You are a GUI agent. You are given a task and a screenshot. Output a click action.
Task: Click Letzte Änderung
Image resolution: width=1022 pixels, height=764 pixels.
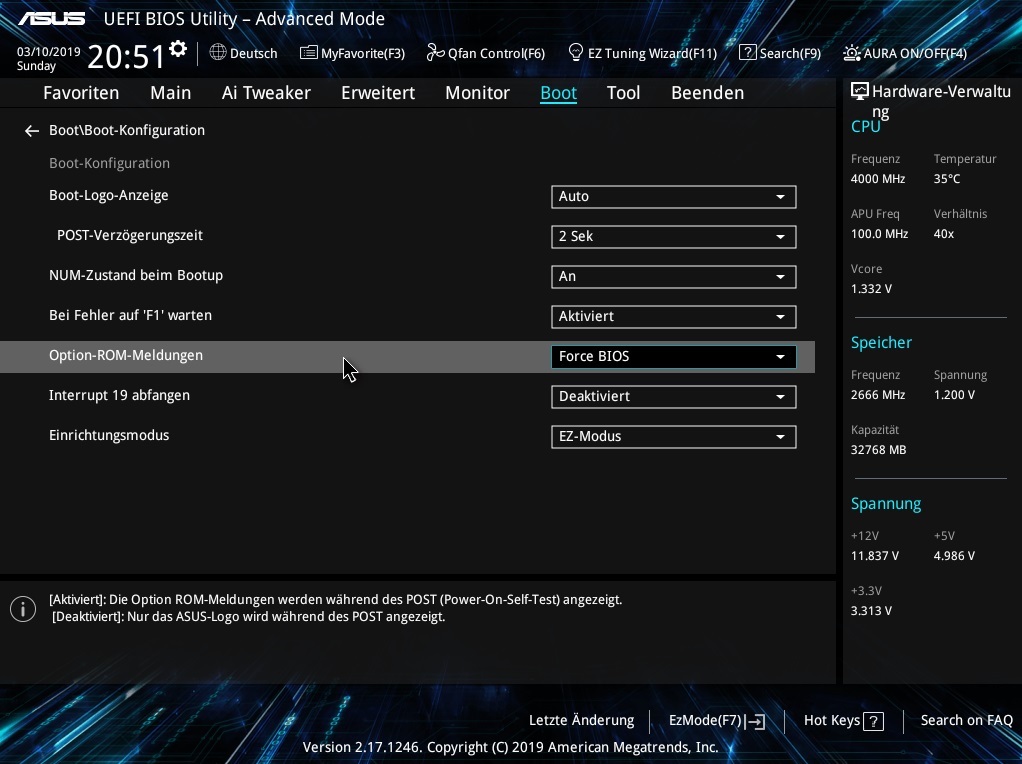coord(581,720)
